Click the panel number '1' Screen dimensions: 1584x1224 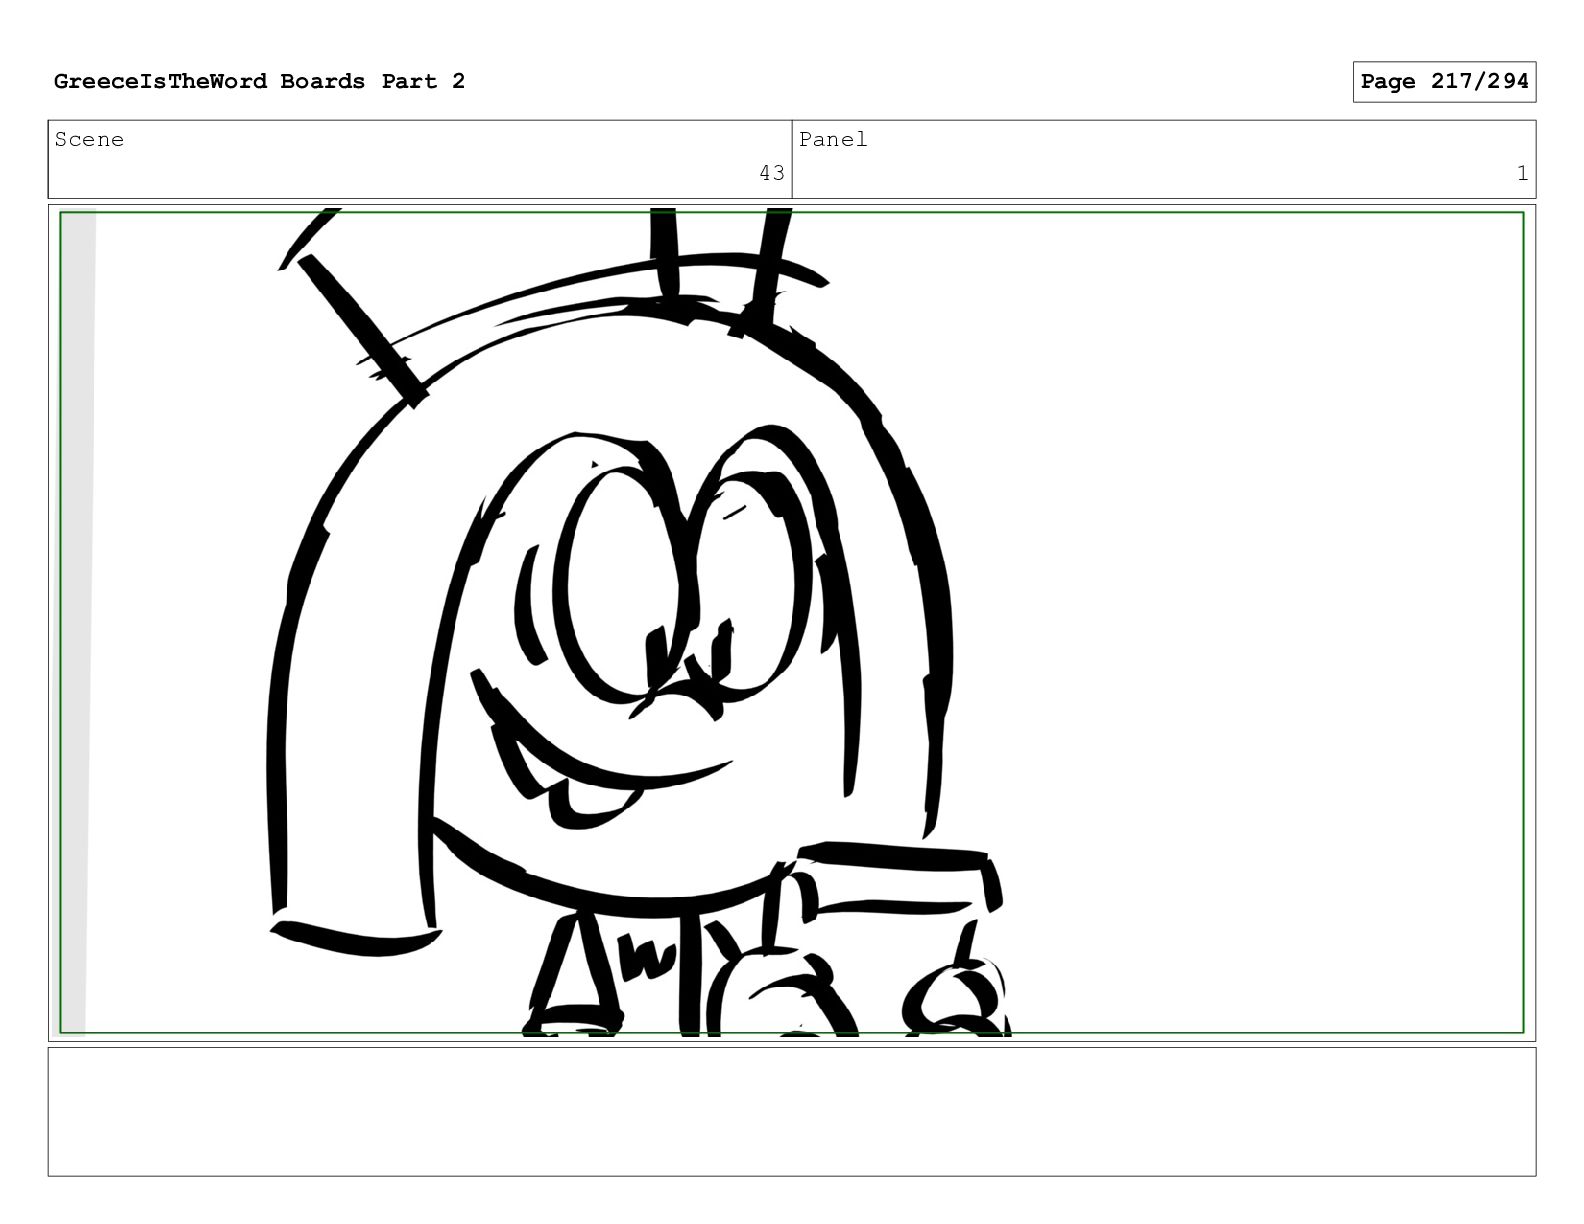click(1522, 174)
